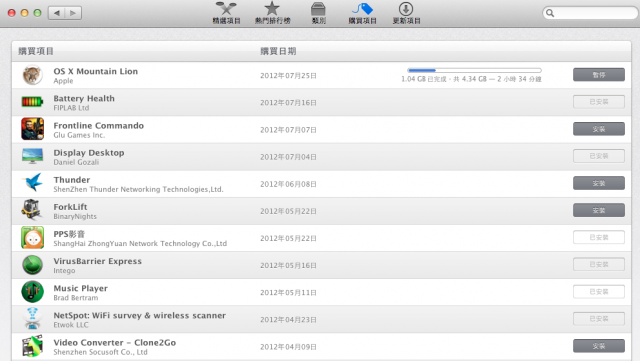This screenshot has height=361, width=640.
Task: Install Thunder
Action: pos(598,183)
